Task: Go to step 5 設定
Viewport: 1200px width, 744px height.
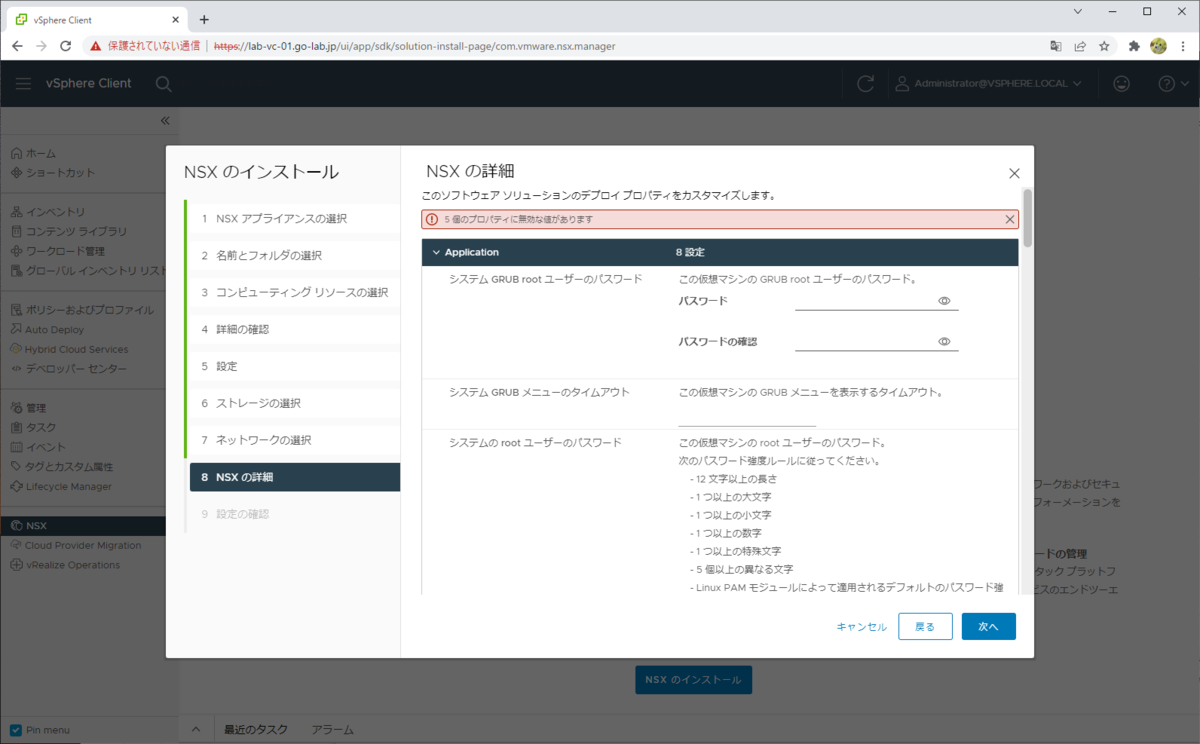Action: coord(294,366)
